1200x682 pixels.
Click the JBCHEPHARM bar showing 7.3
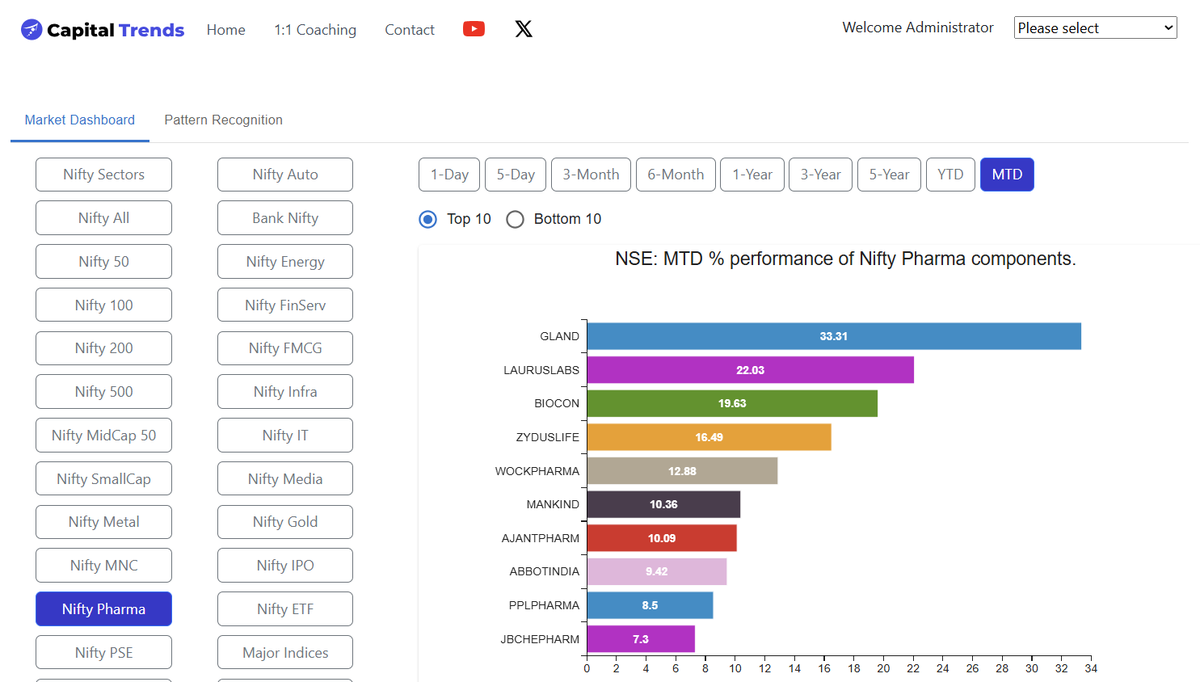pos(641,639)
